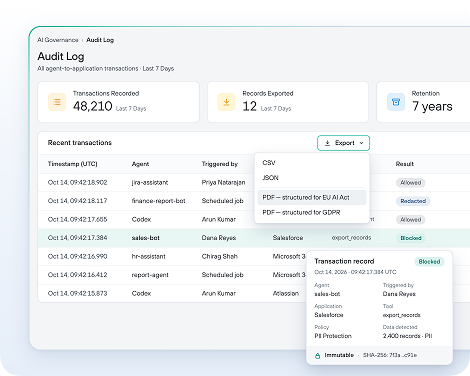The height and width of the screenshot is (376, 470).
Task: Click Transaction record card title
Action: point(344,261)
